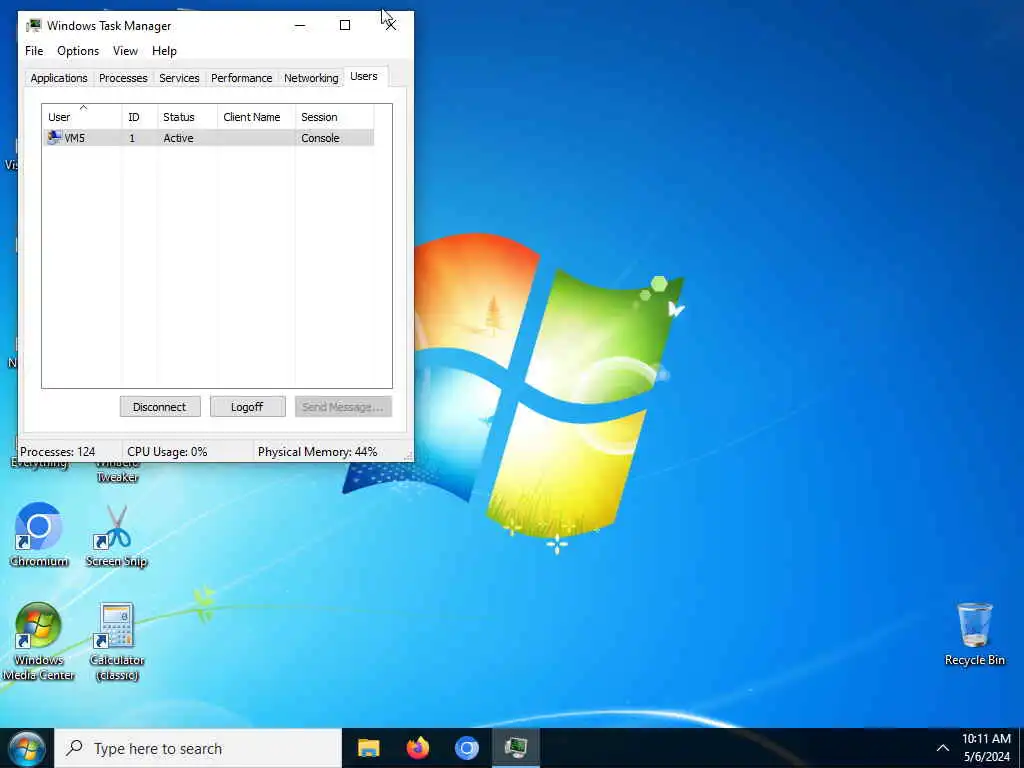Click the ID value 1 in VM5 row
1024x768 pixels.
tap(132, 138)
